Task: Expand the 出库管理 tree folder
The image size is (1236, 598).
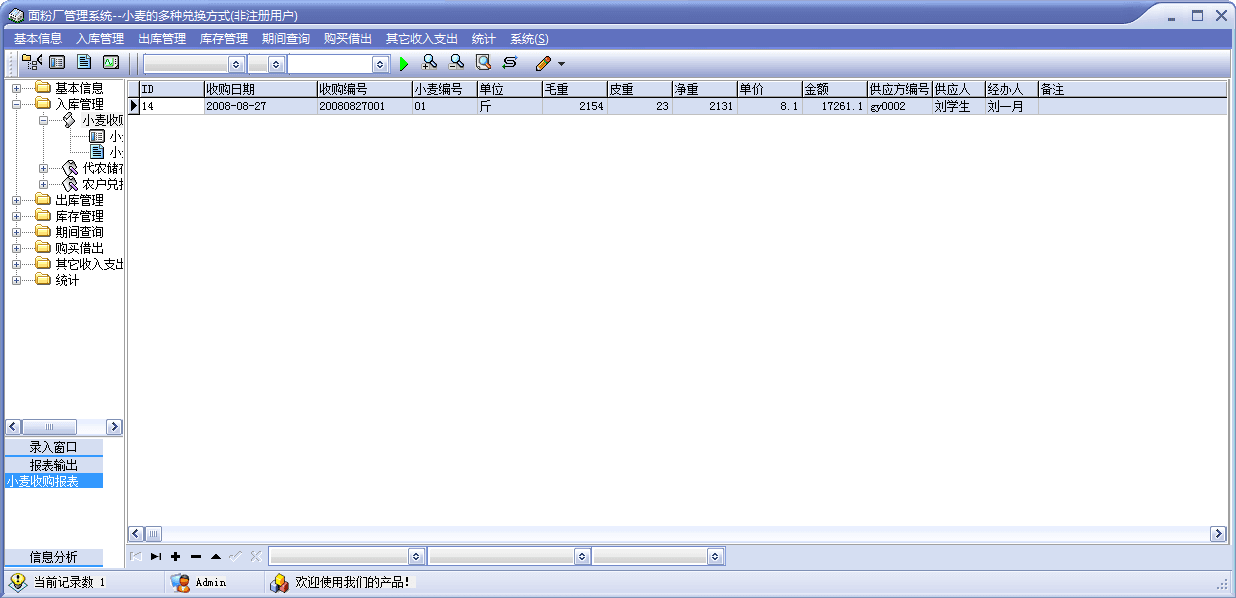Action: click(16, 200)
